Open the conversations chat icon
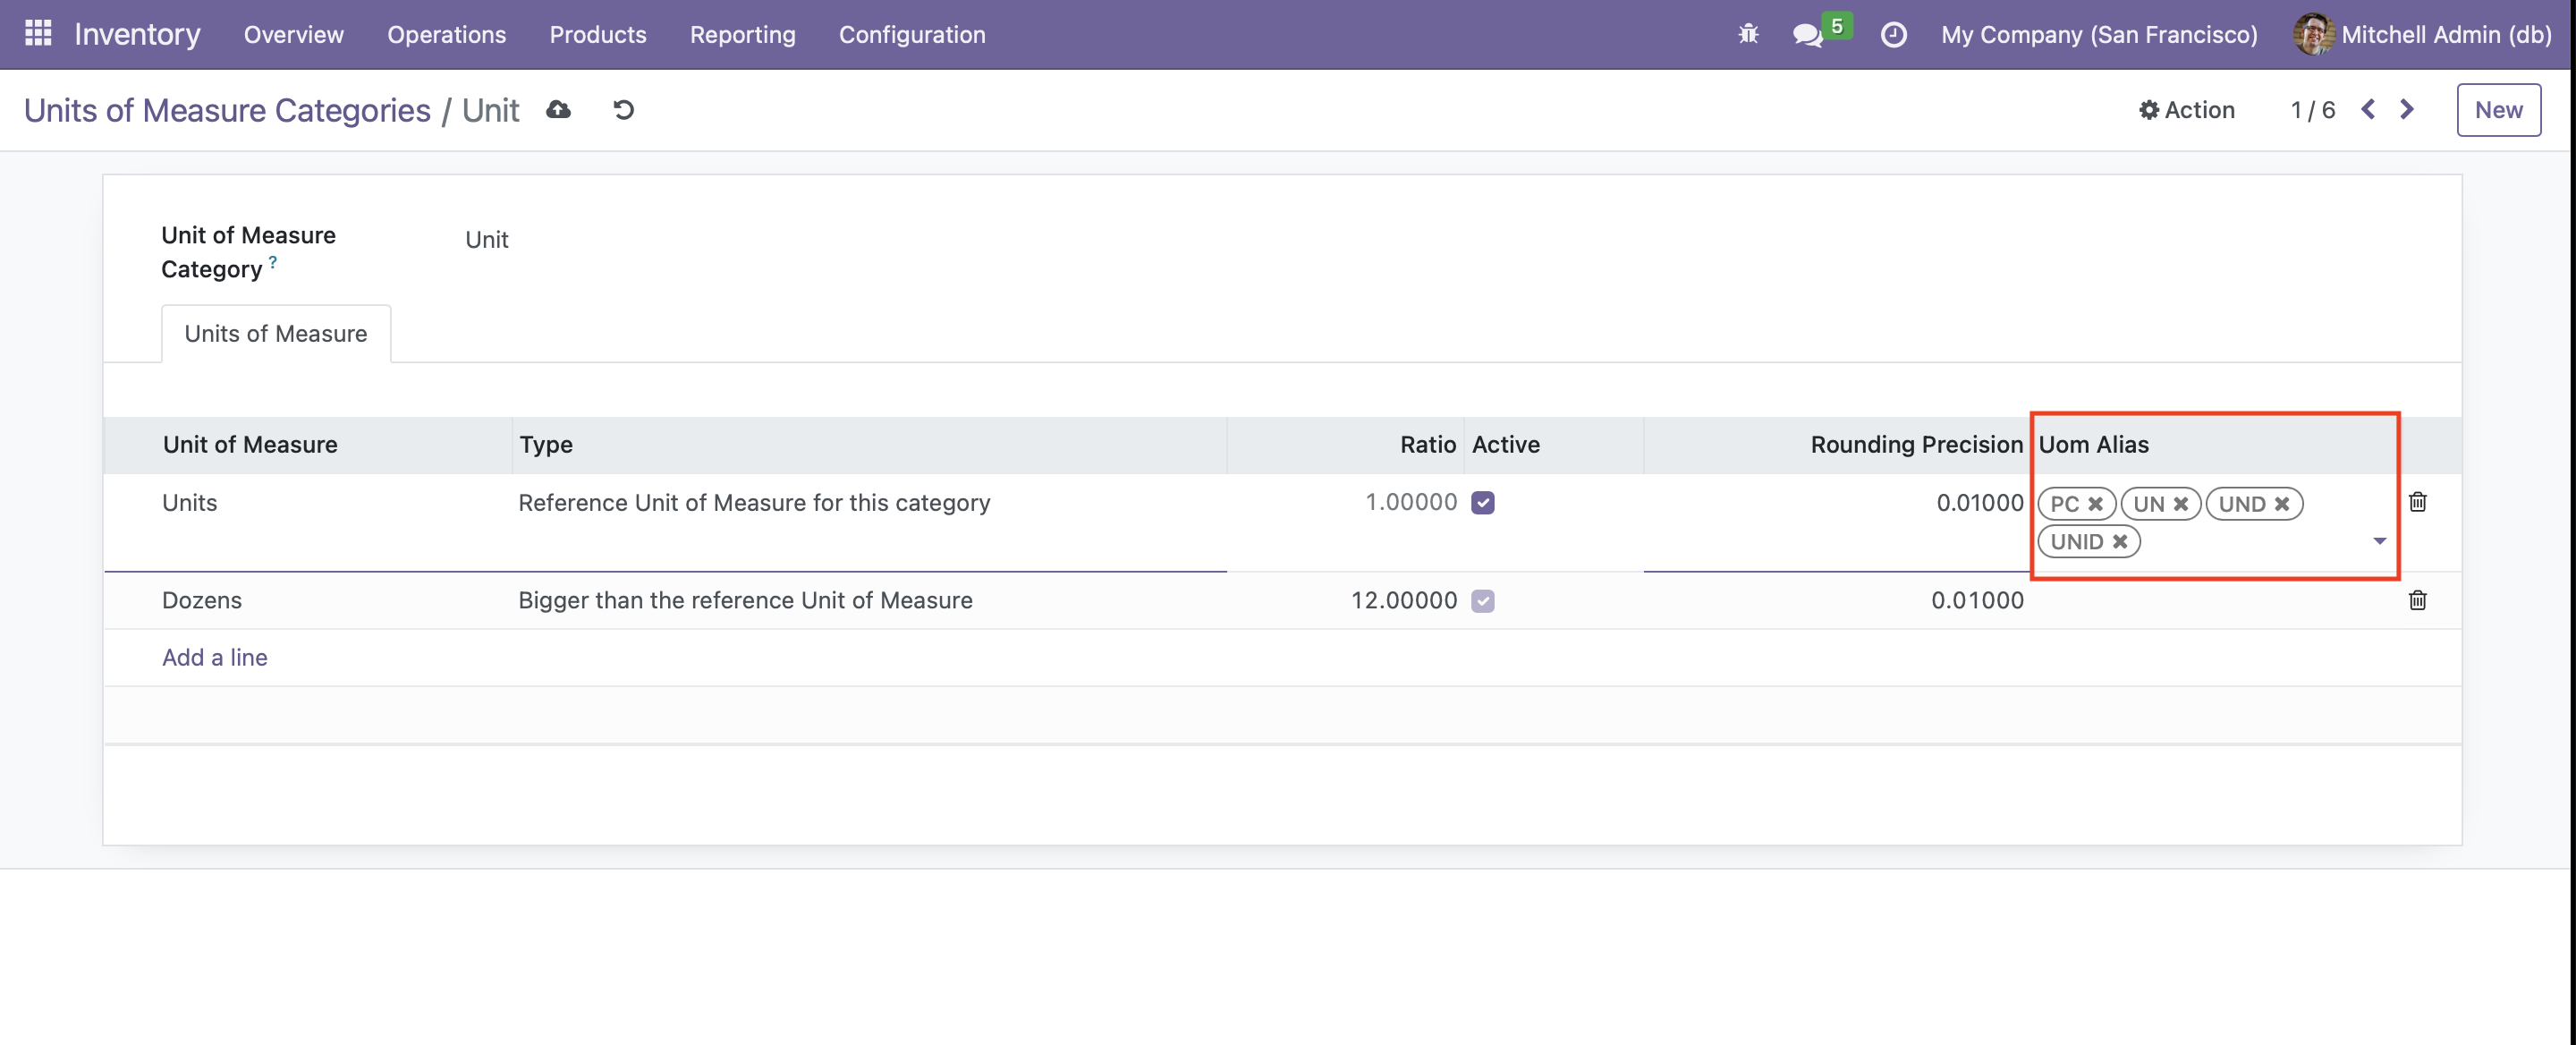The image size is (2576, 1045). click(1807, 35)
